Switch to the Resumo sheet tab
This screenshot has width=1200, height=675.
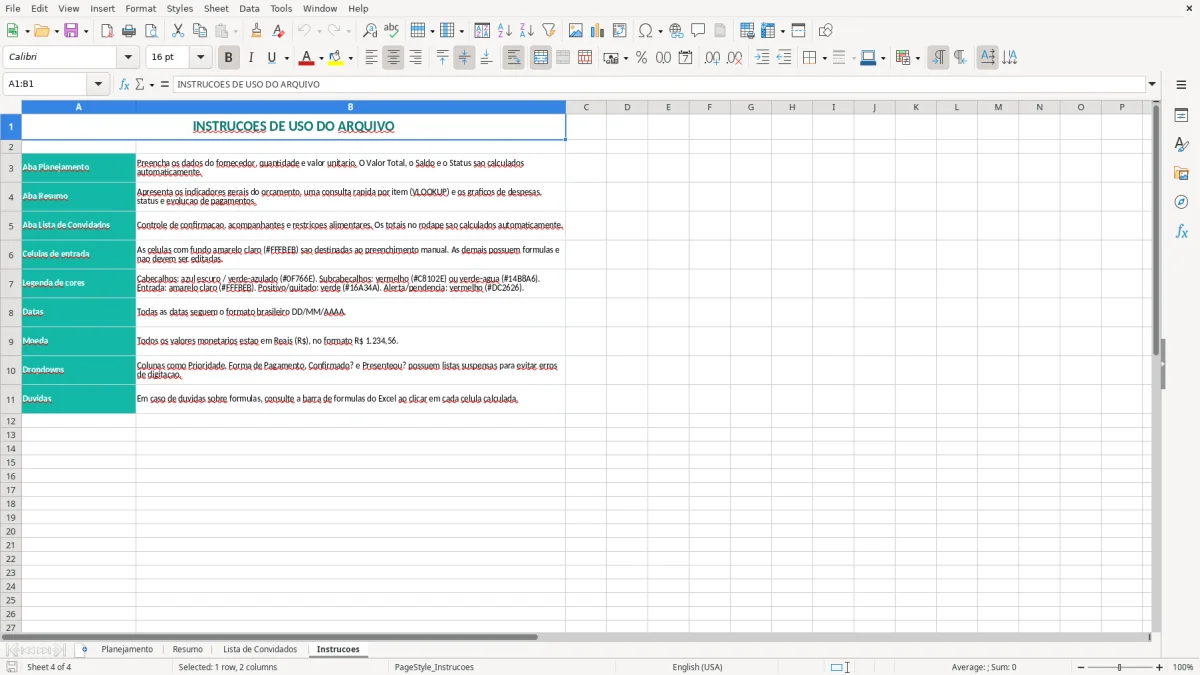(x=188, y=649)
